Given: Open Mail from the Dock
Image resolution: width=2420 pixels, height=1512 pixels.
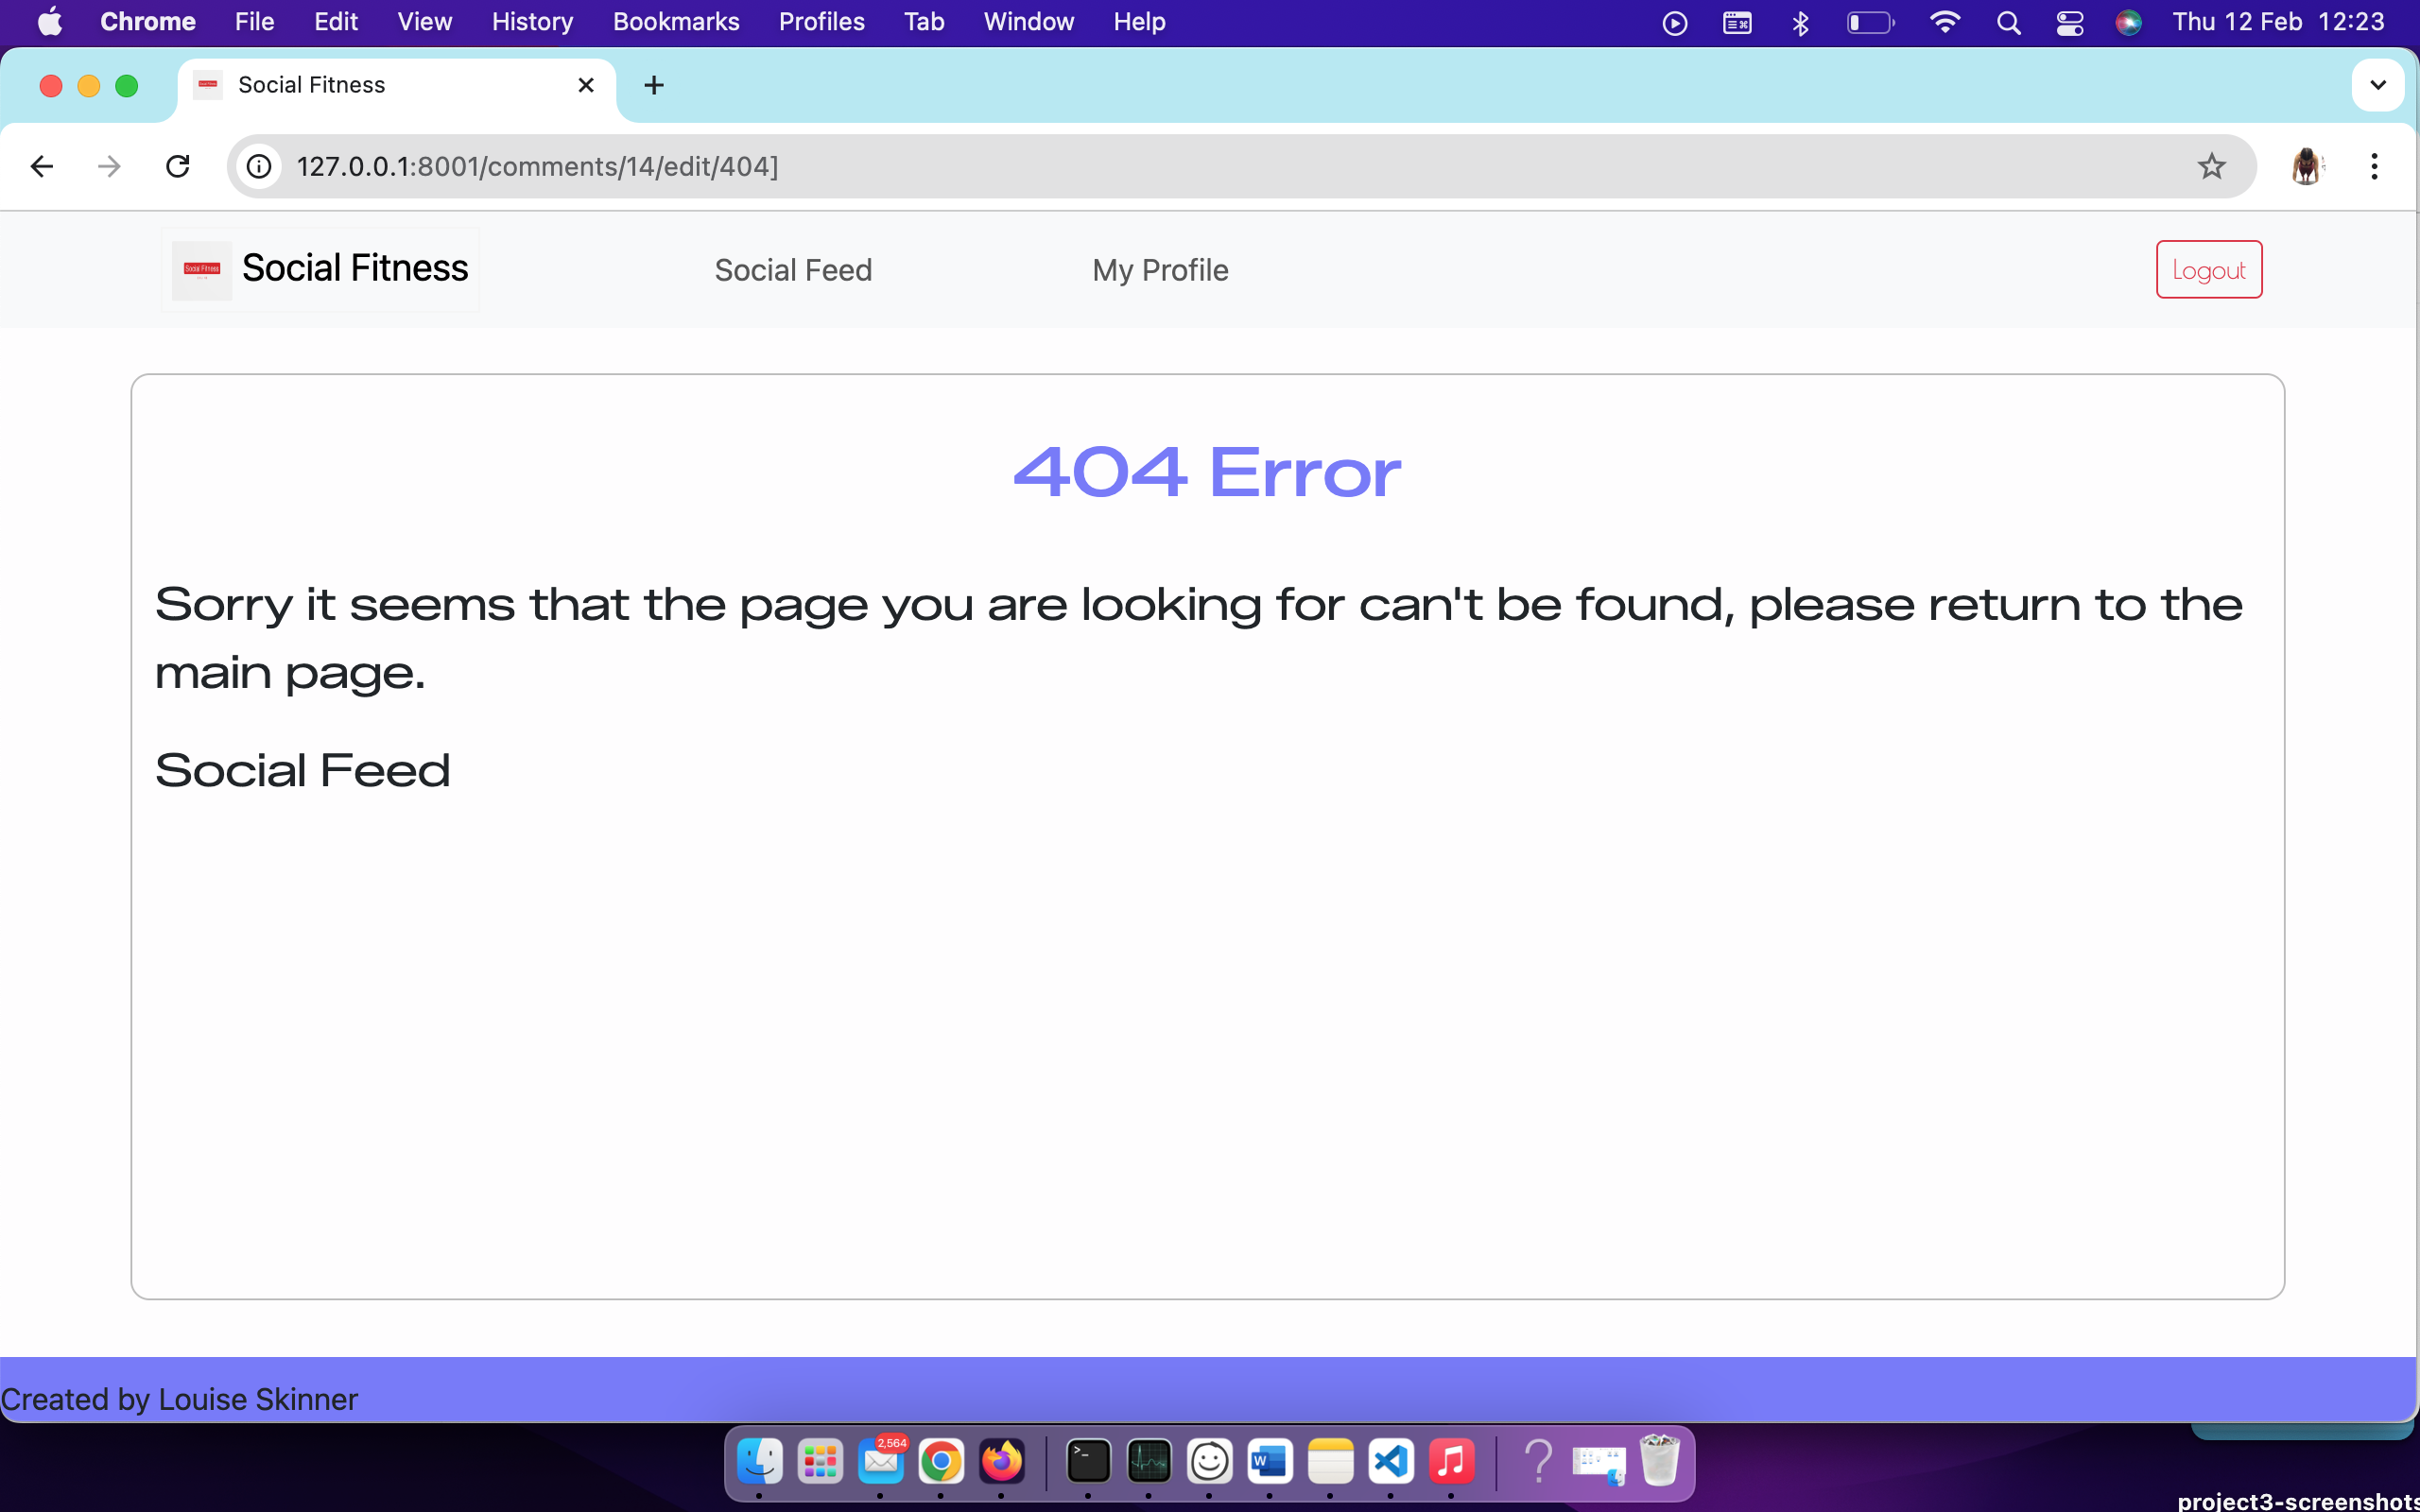Looking at the screenshot, I should [880, 1461].
